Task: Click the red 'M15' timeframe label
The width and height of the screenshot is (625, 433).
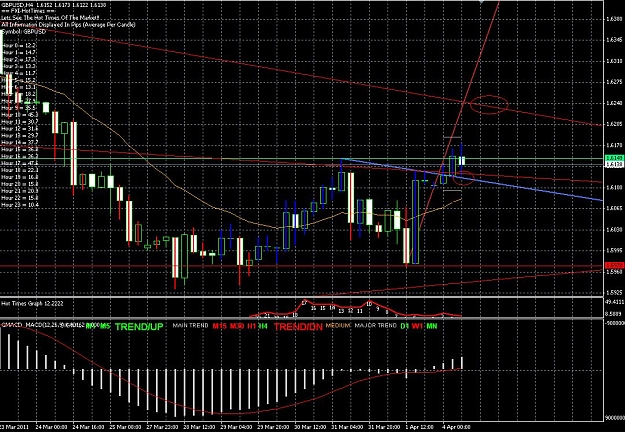Action: pyautogui.click(x=219, y=326)
